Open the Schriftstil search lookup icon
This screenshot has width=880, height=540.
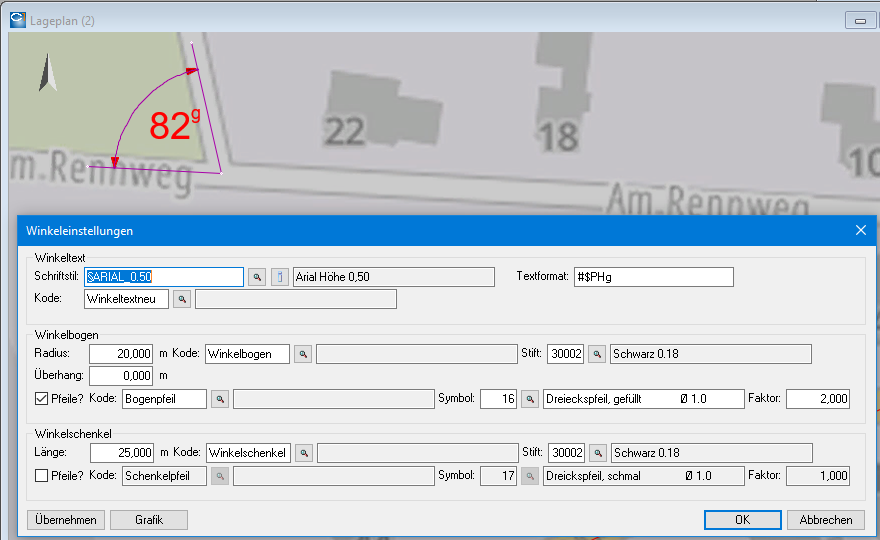(x=257, y=277)
